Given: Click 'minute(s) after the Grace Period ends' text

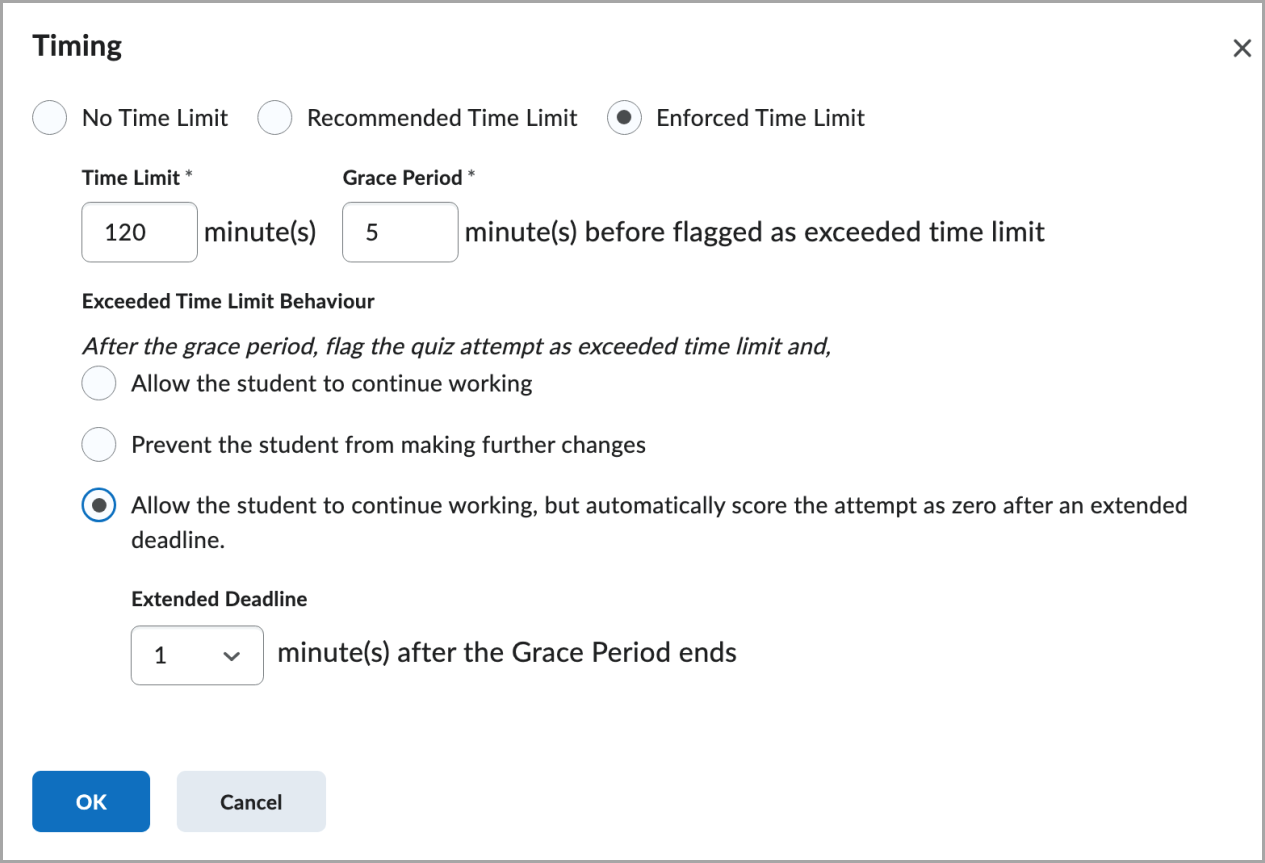Looking at the screenshot, I should coord(507,653).
